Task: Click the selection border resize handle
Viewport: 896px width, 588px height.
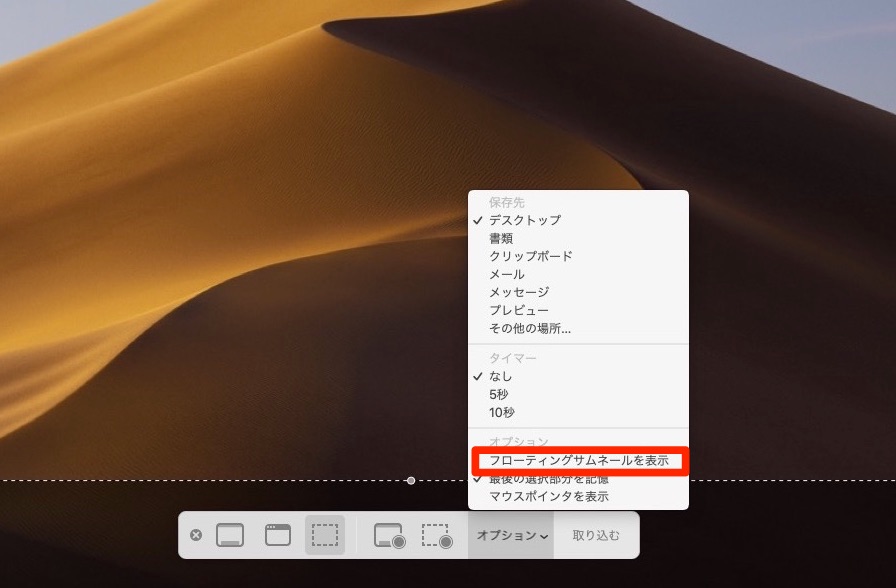Action: click(x=411, y=481)
